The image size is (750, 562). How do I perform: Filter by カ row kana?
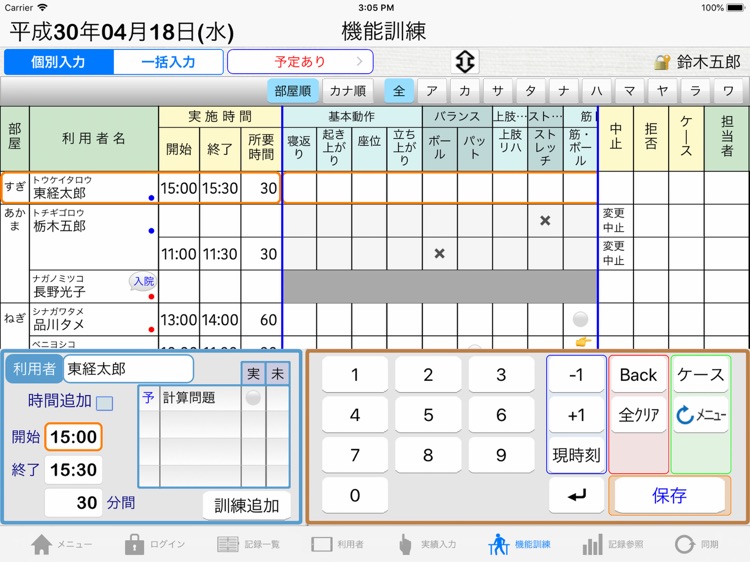(465, 91)
